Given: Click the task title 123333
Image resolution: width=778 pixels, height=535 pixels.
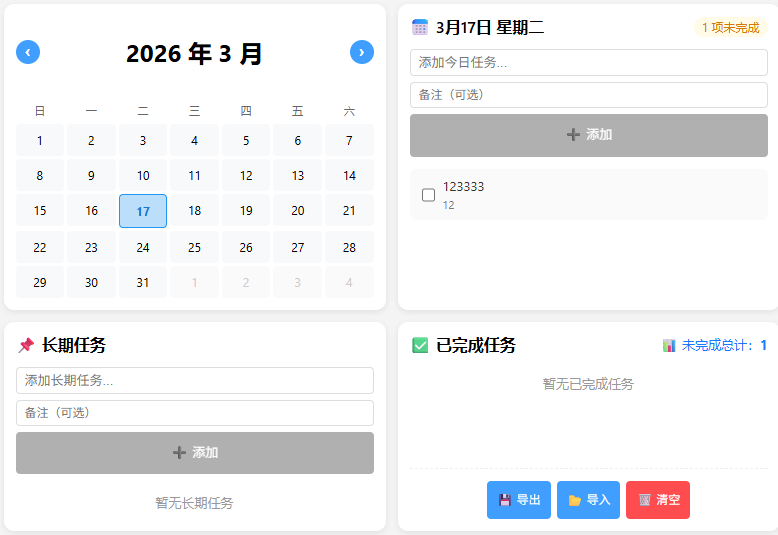Looking at the screenshot, I should tap(463, 187).
